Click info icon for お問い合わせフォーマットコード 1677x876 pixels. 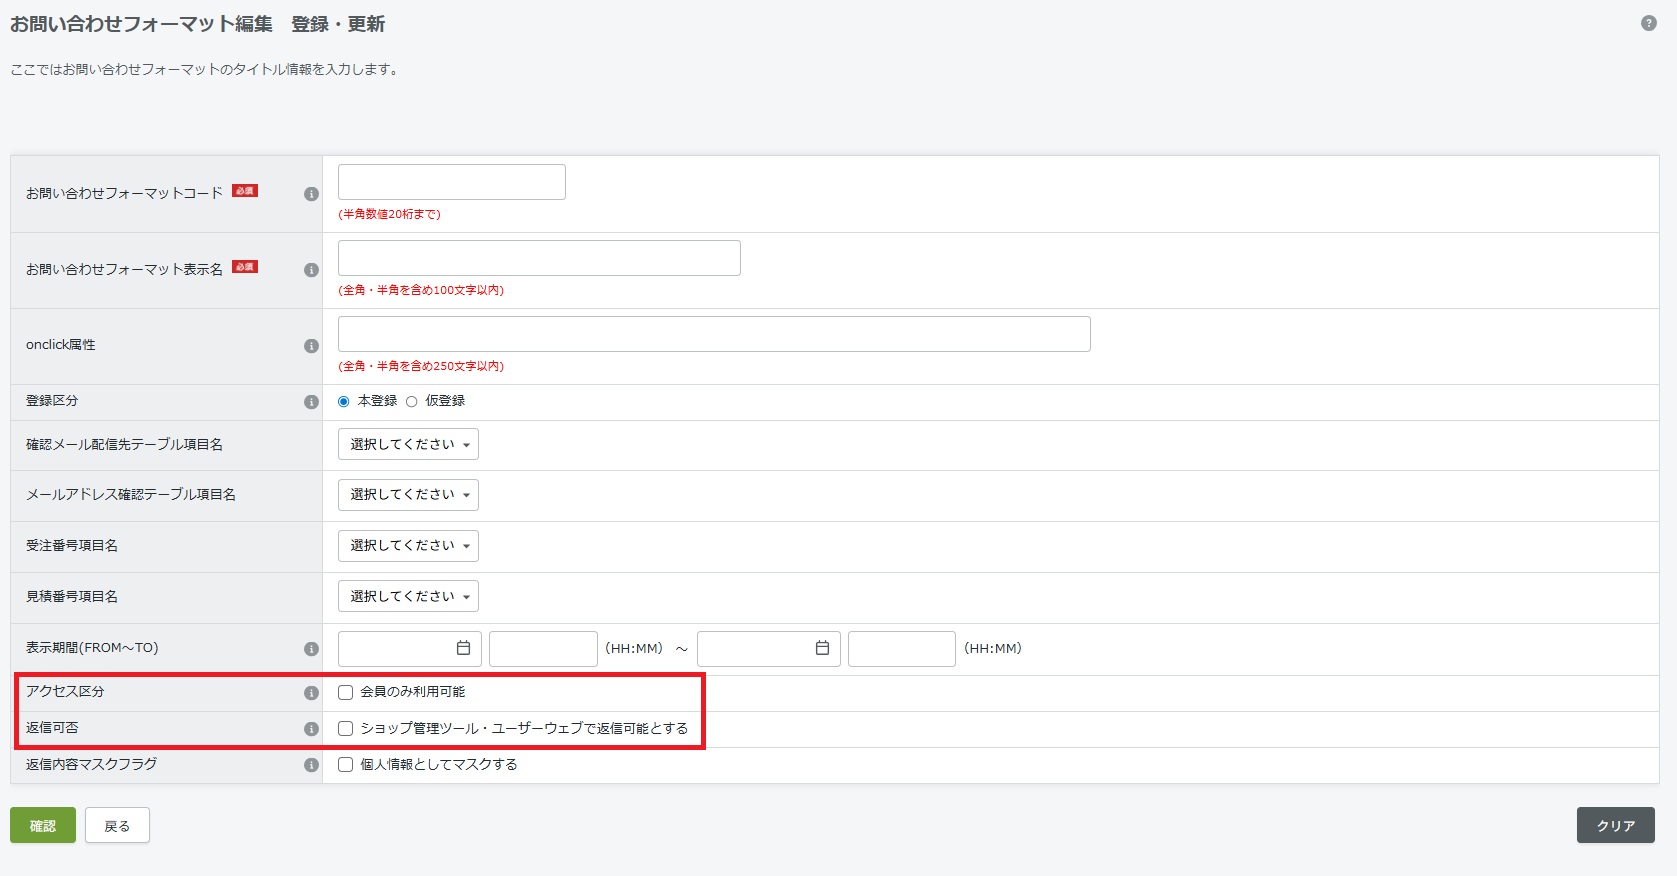(311, 194)
